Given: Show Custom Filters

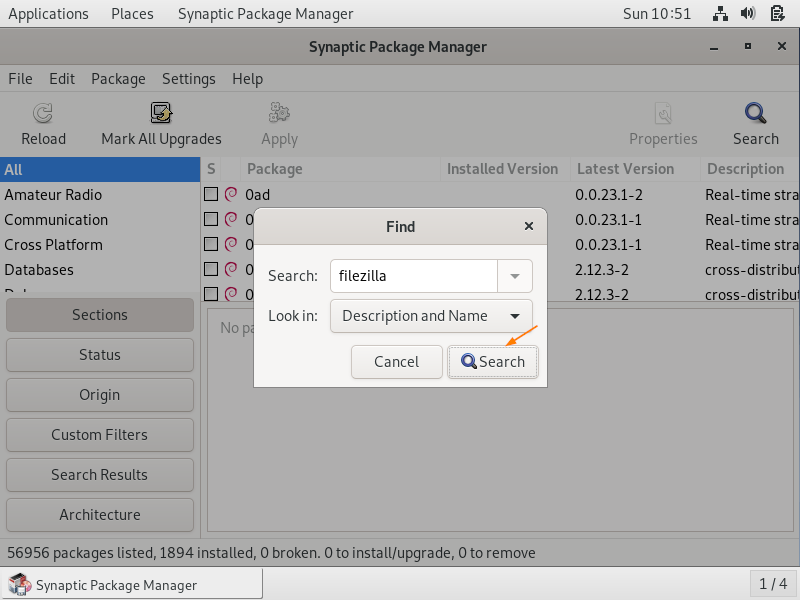Looking at the screenshot, I should click(x=100, y=435).
